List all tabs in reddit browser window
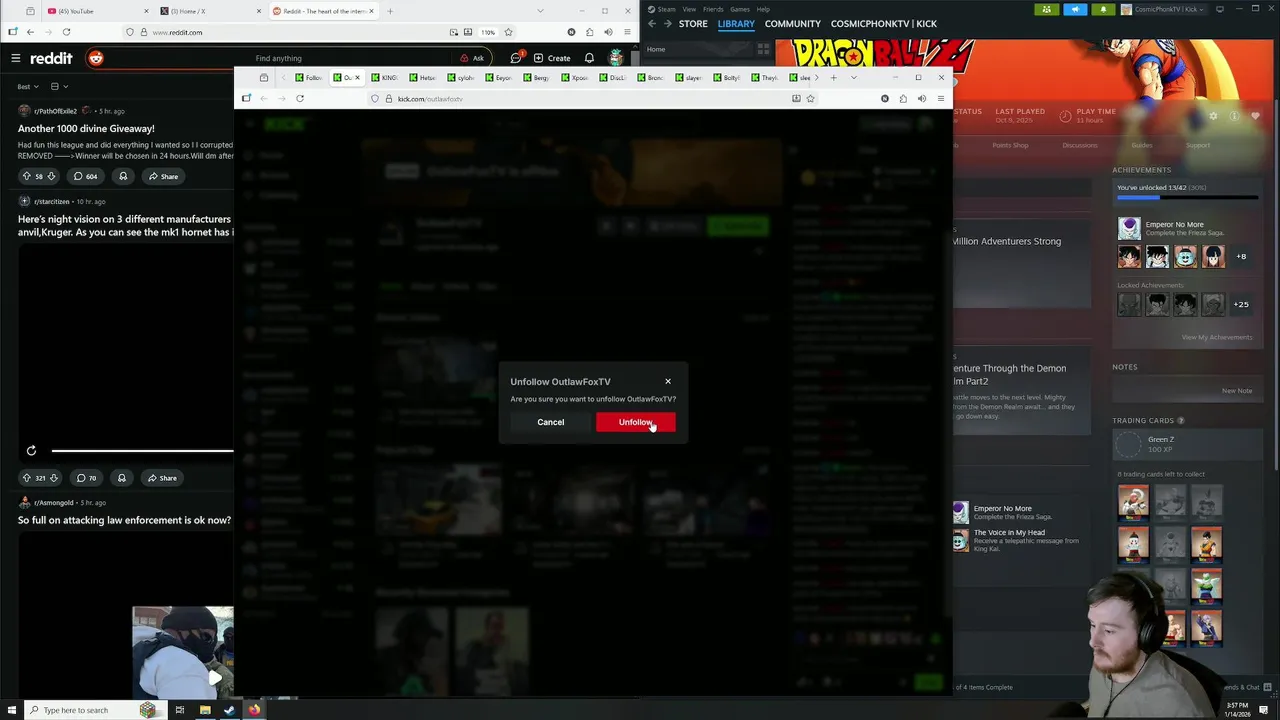 click(x=541, y=11)
